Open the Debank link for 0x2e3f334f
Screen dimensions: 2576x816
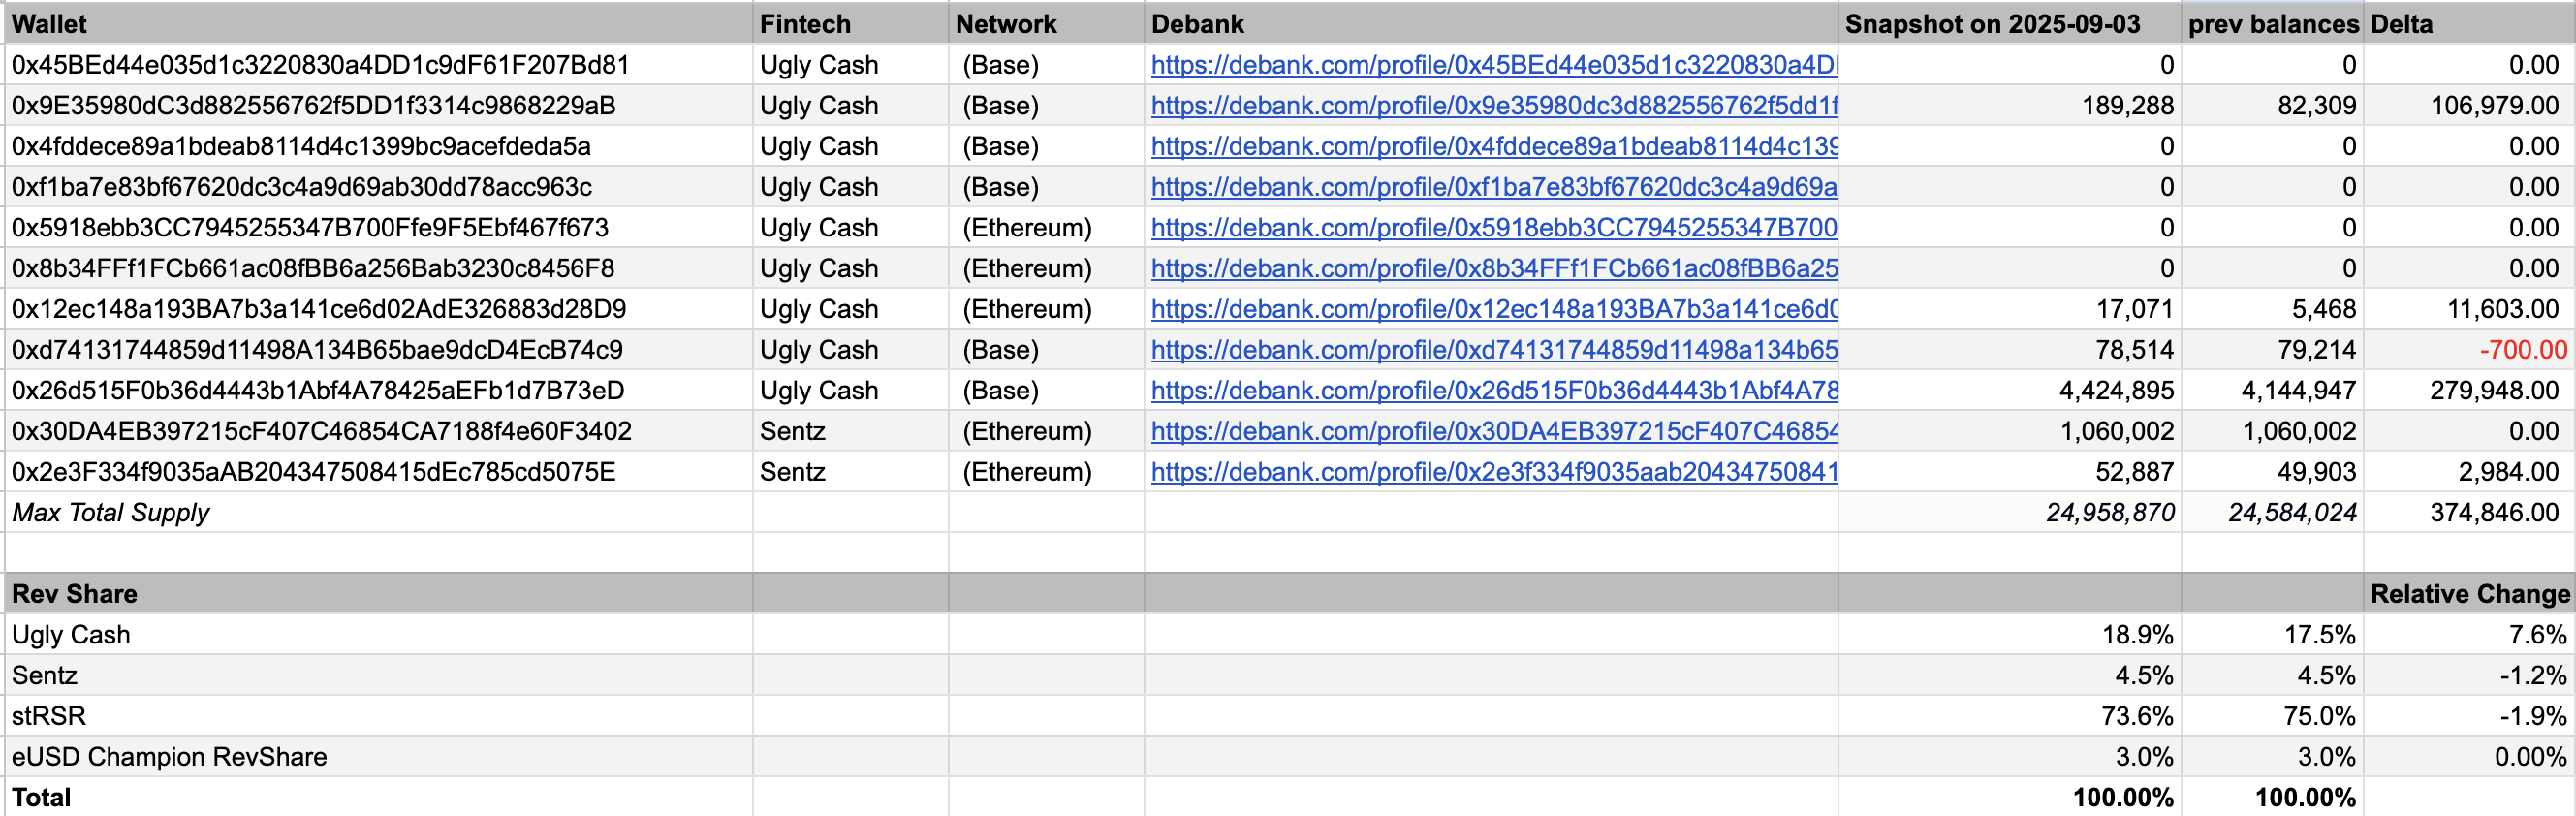coord(1492,472)
